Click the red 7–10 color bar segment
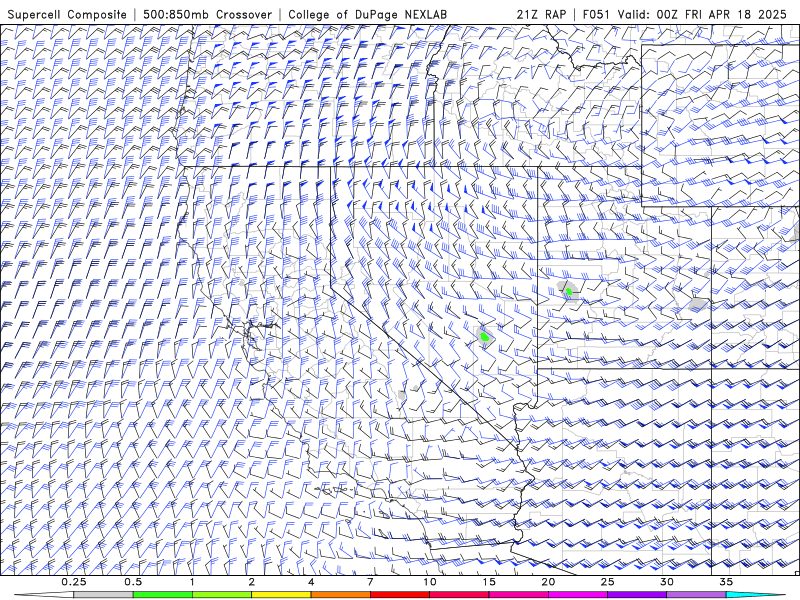800x600 pixels. 400,595
